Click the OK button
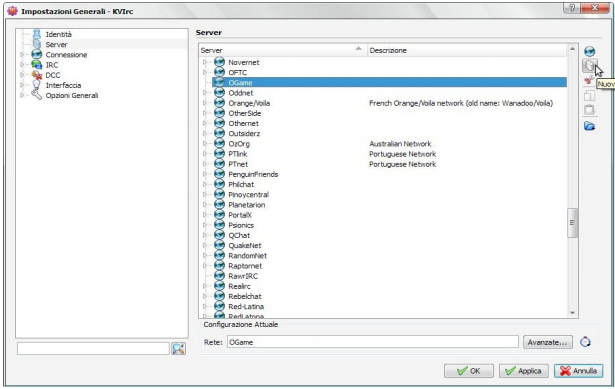The height and width of the screenshot is (389, 615). point(469,371)
